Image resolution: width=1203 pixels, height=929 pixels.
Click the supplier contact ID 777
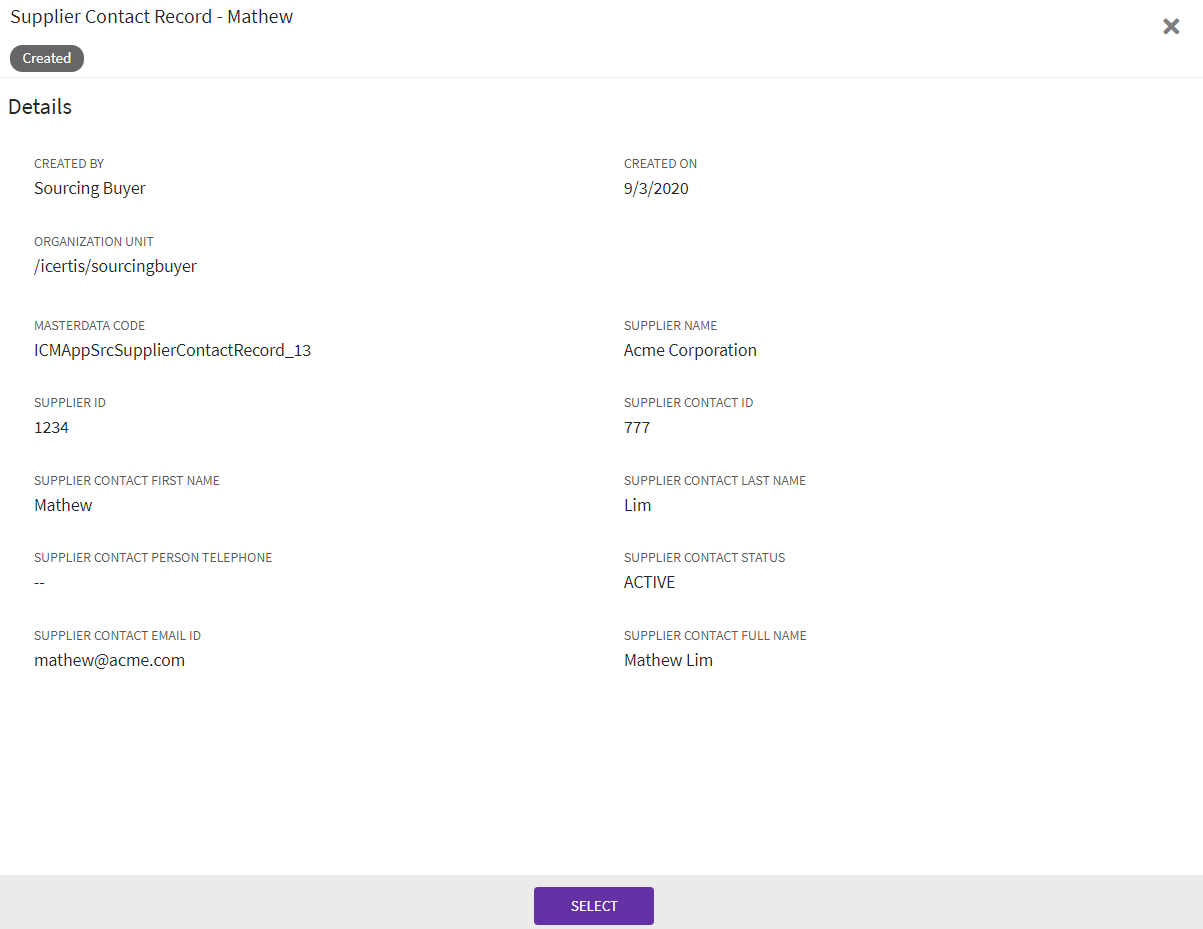coord(637,427)
